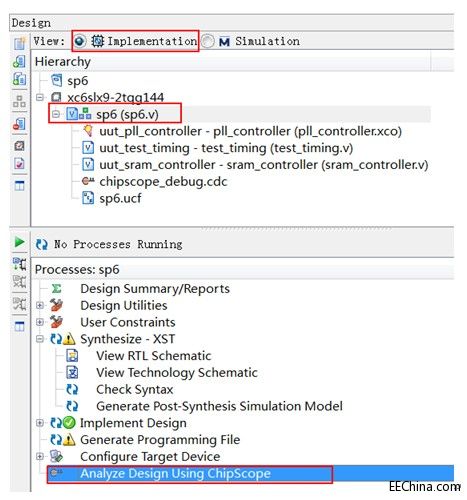Viewport: 467px width, 500px height.
Task: Click warning icon on Generate Programming File
Action: [69, 440]
